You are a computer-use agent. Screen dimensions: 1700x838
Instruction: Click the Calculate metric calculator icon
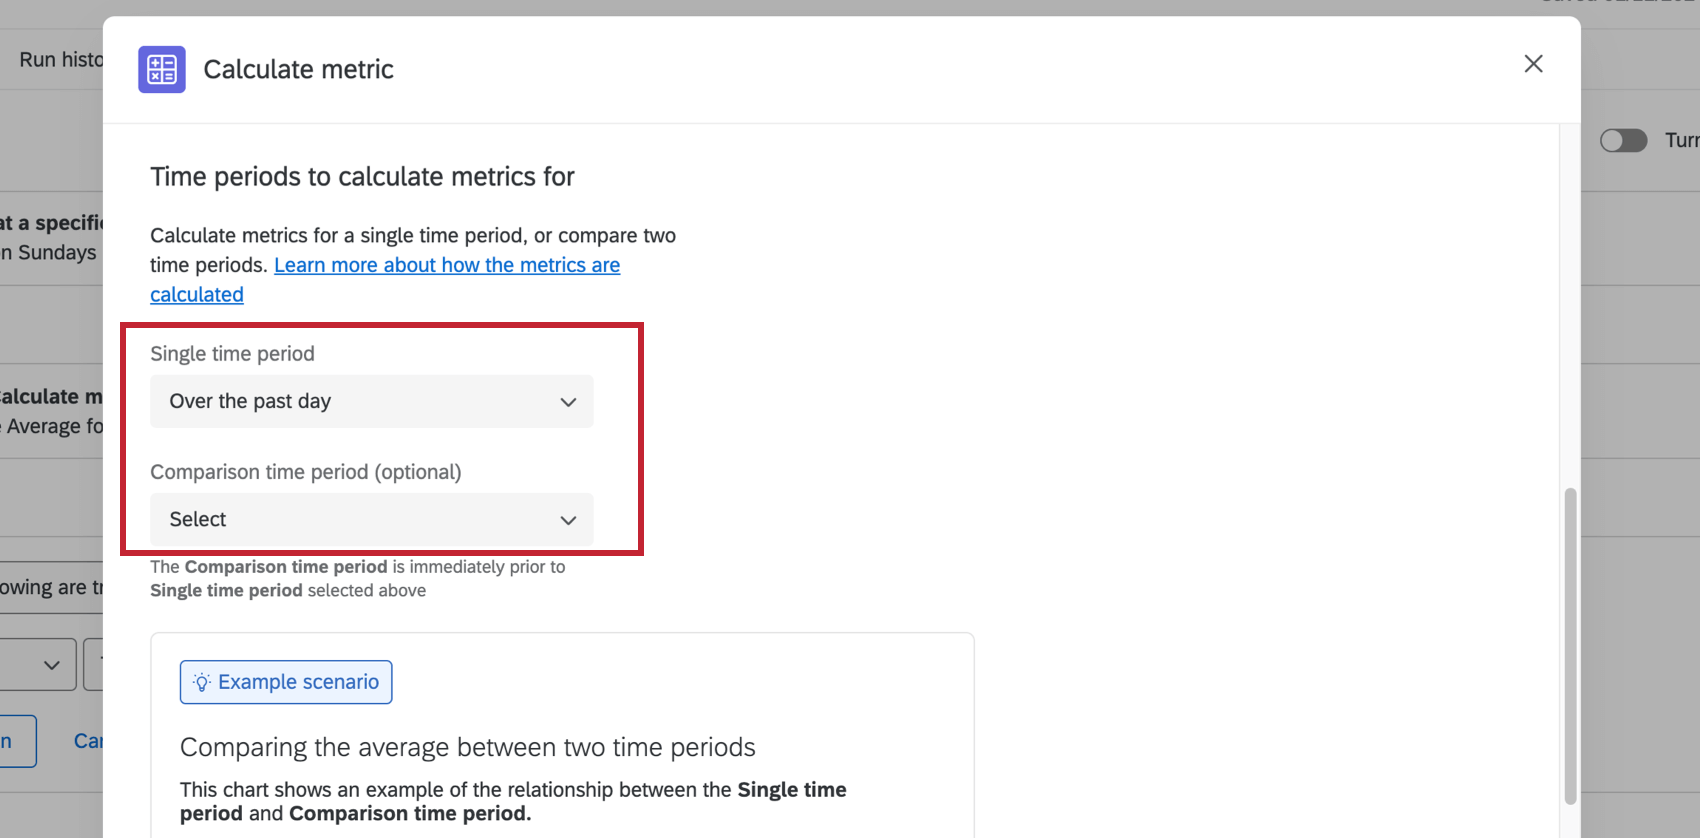click(161, 69)
